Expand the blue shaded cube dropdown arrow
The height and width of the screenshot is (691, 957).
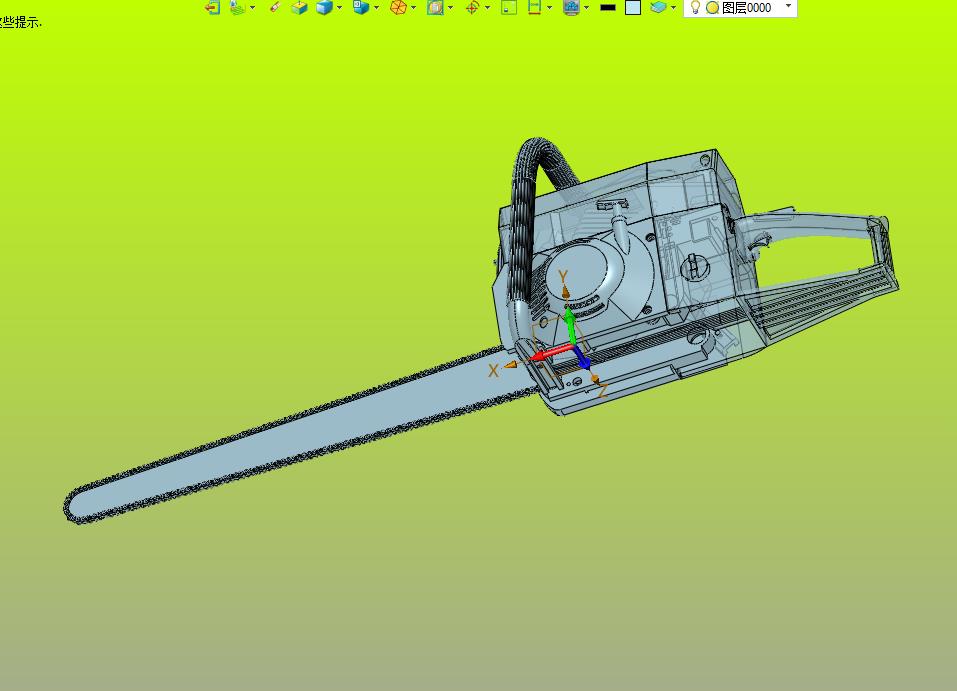(x=339, y=8)
